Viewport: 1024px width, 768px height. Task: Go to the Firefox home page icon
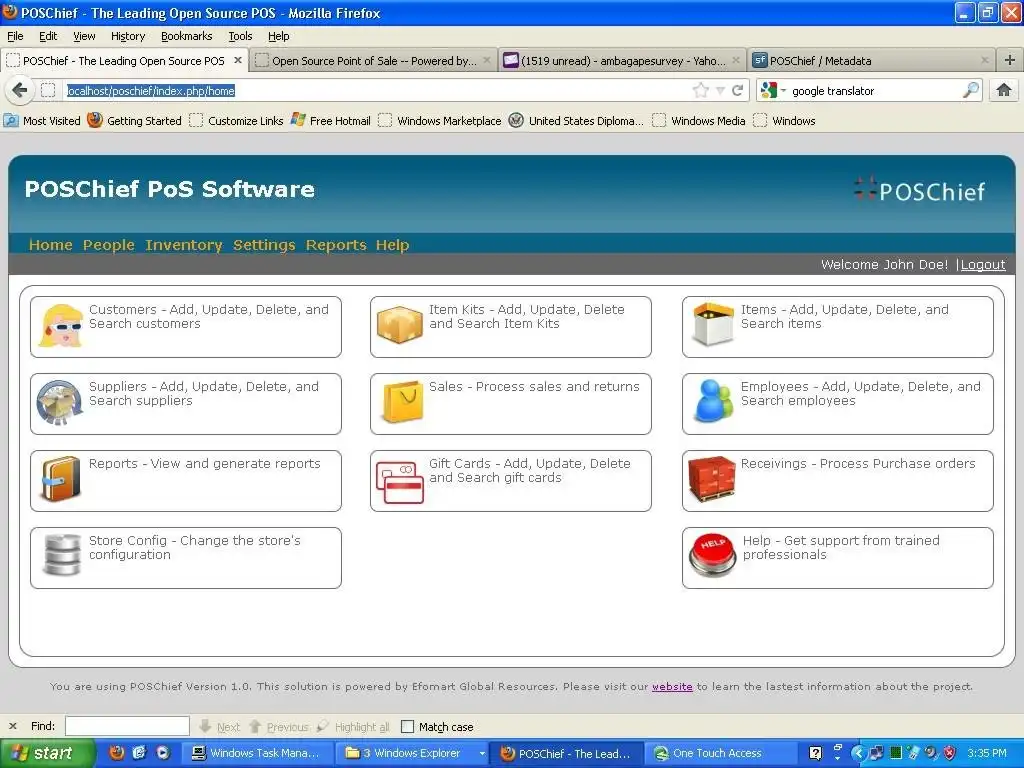(x=1004, y=90)
